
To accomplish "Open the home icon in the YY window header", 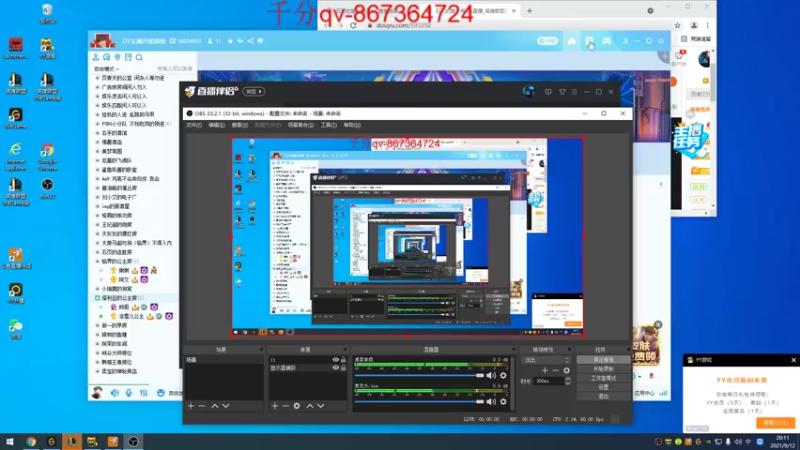I will tap(571, 41).
